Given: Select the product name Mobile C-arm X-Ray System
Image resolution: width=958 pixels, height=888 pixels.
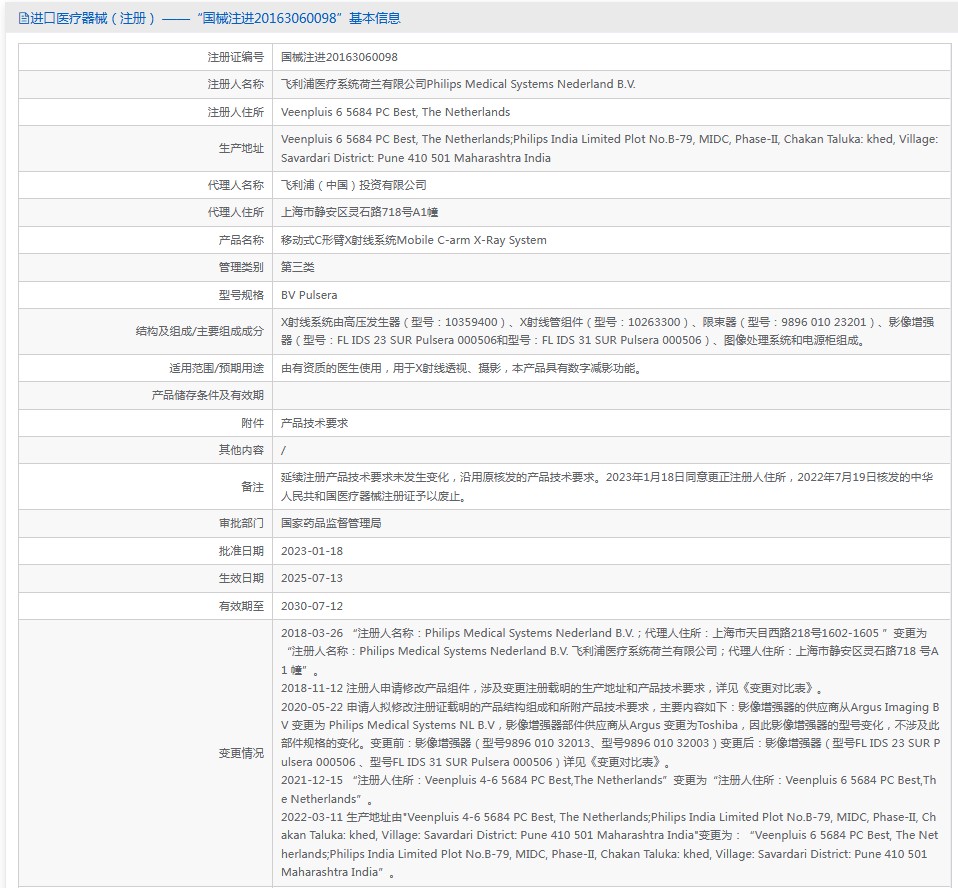Looking at the screenshot, I should click(414, 240).
